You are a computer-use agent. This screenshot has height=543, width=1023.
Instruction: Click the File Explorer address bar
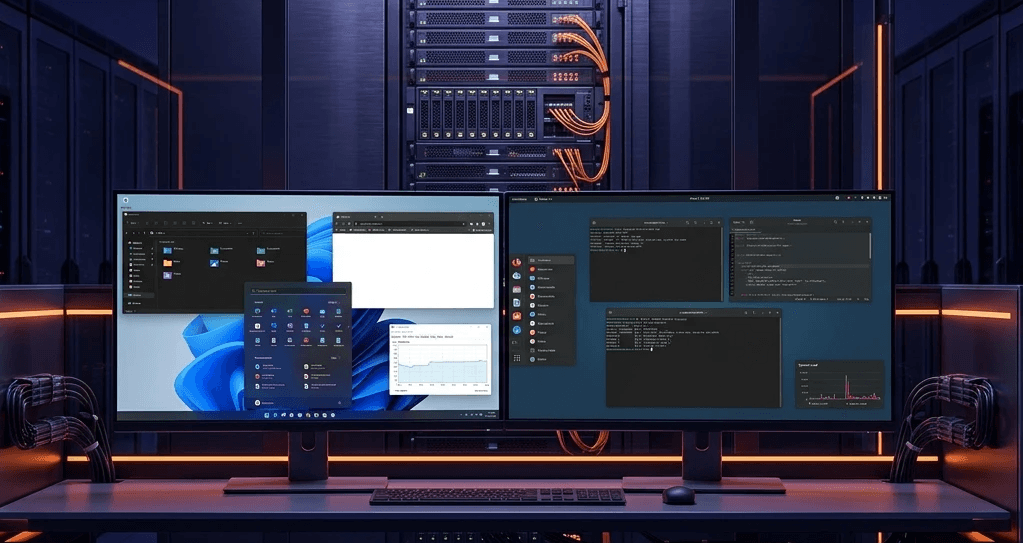(x=203, y=233)
